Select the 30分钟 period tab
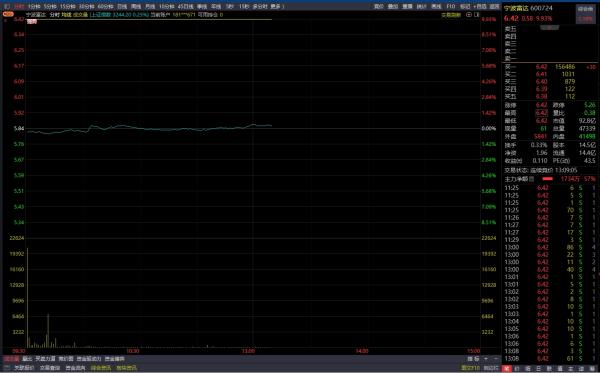This screenshot has width=600, height=373. (x=86, y=7)
